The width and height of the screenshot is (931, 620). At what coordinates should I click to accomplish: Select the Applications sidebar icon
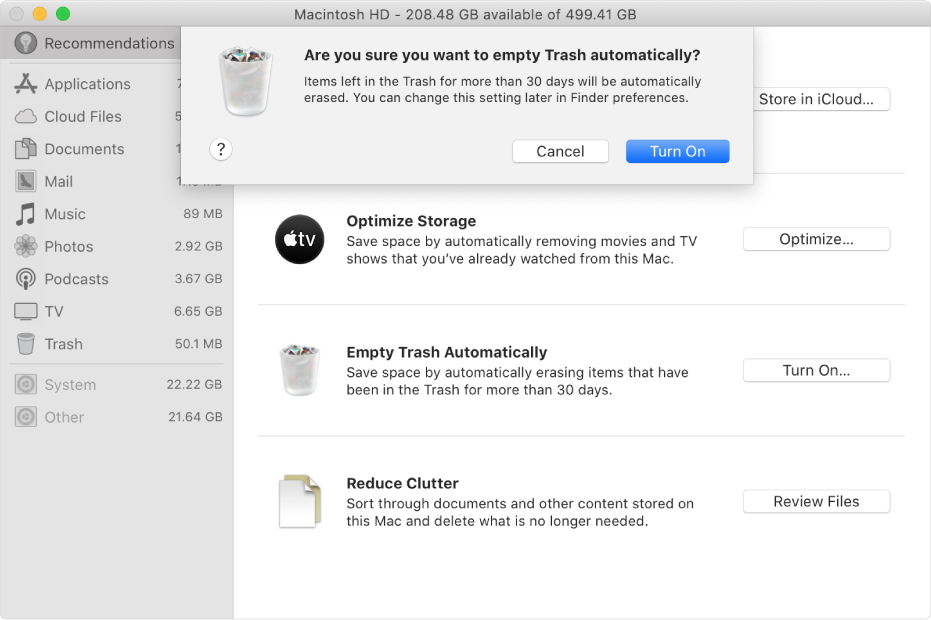tap(26, 84)
